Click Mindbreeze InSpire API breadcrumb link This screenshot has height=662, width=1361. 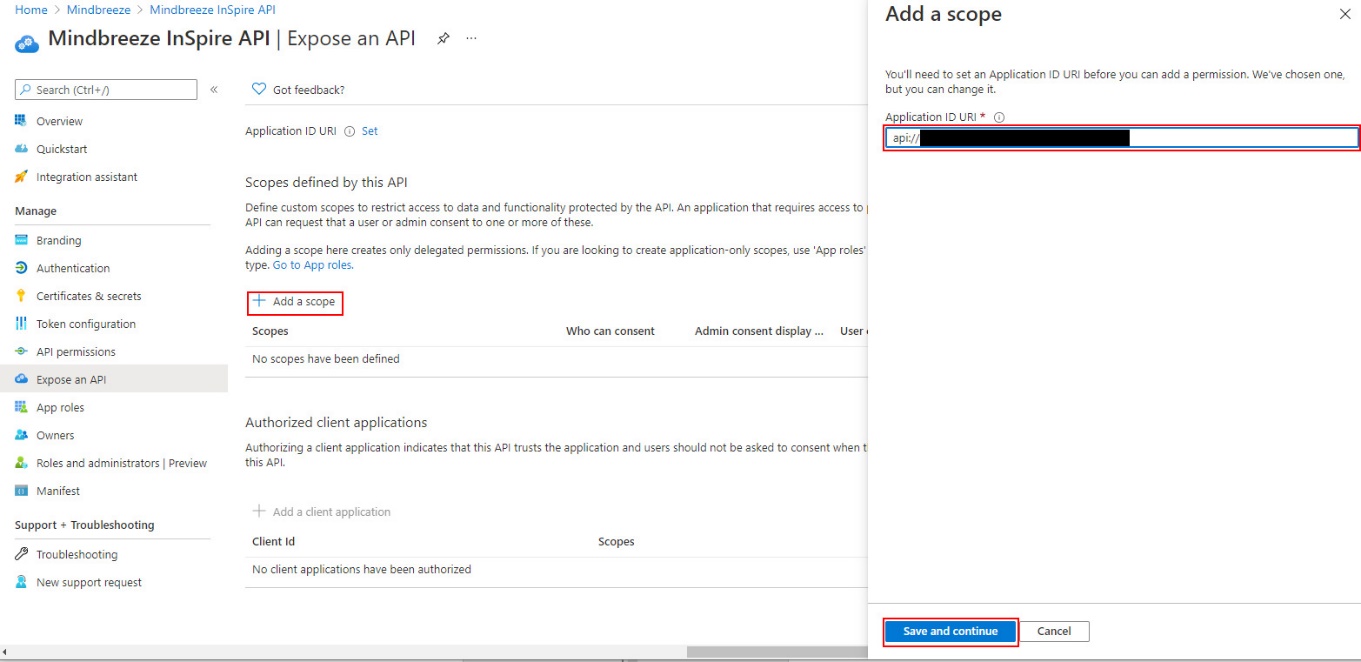212,9
